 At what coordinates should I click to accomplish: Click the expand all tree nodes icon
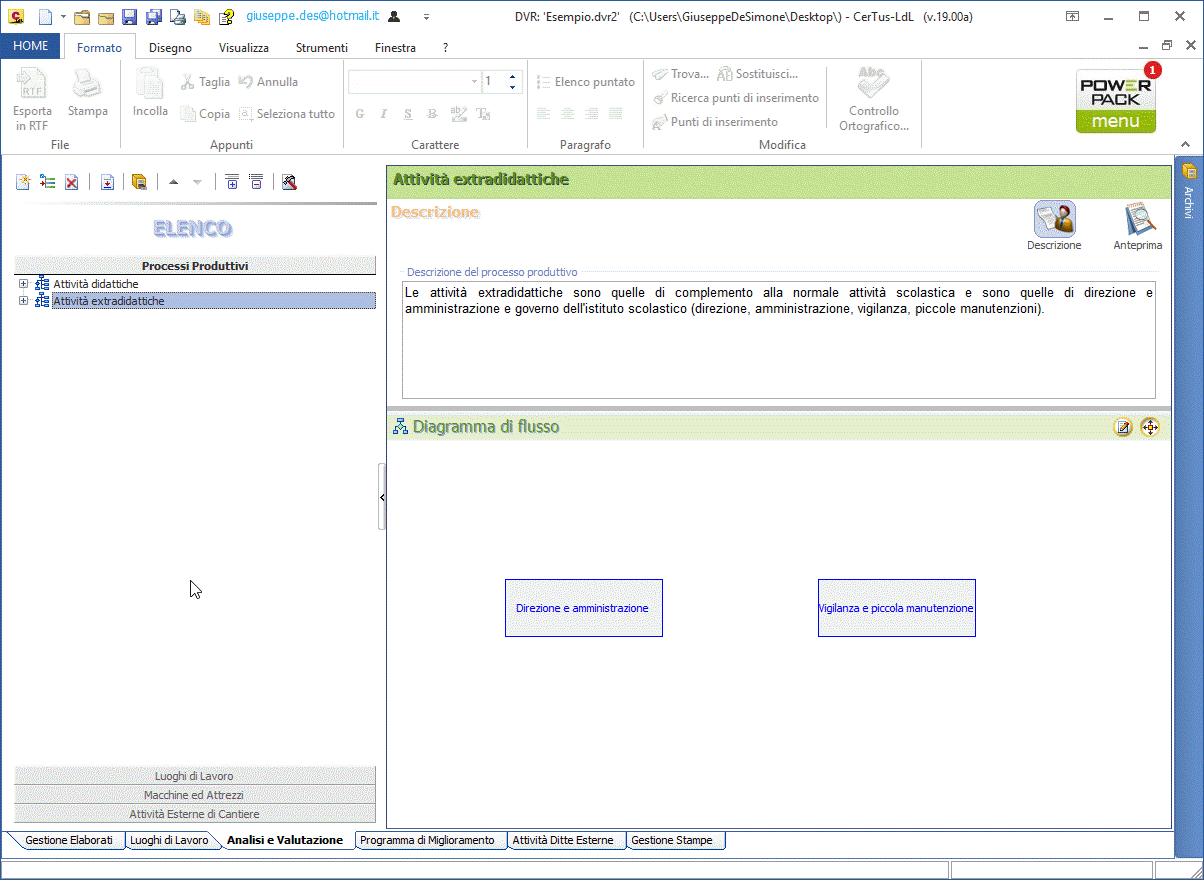coord(232,182)
